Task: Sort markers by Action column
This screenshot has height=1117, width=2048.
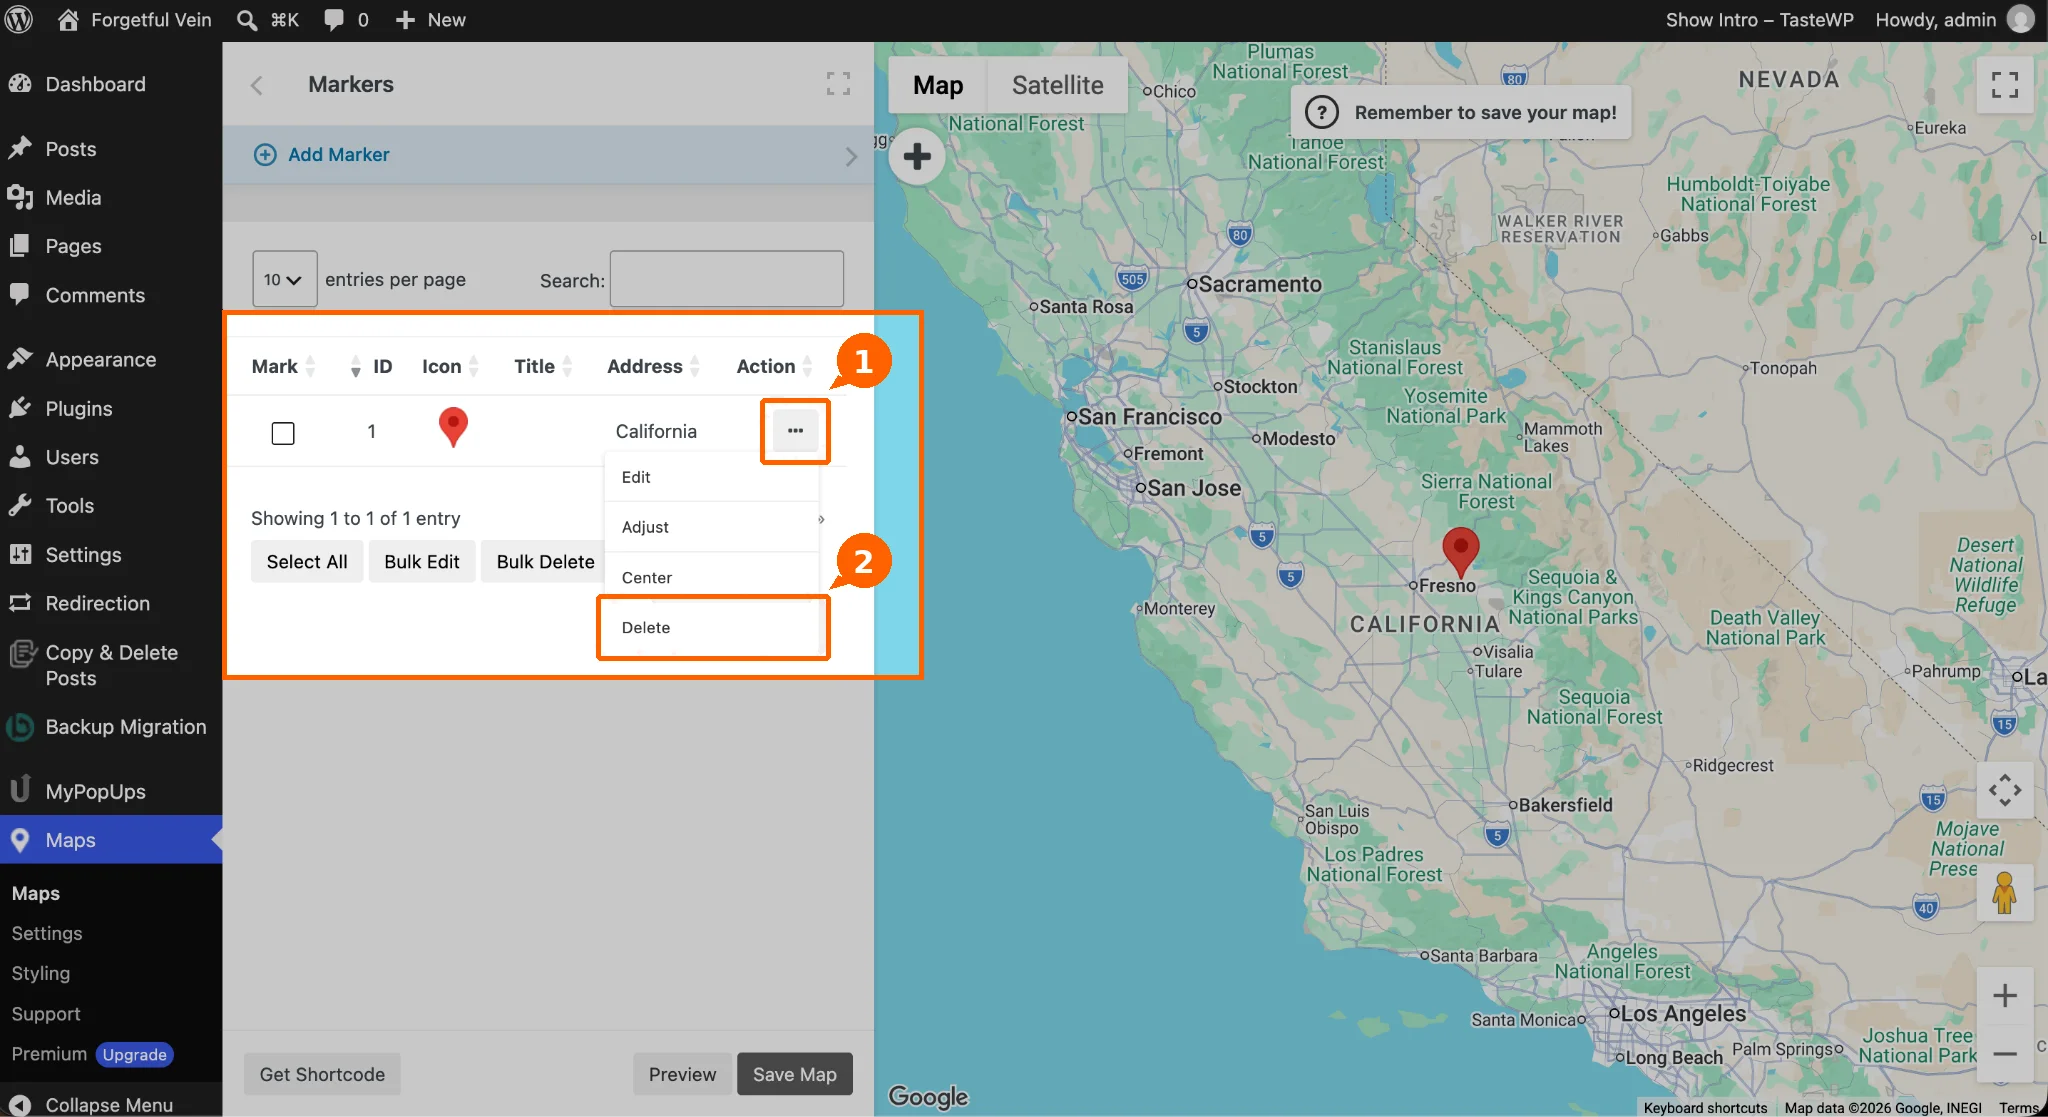Action: click(775, 367)
